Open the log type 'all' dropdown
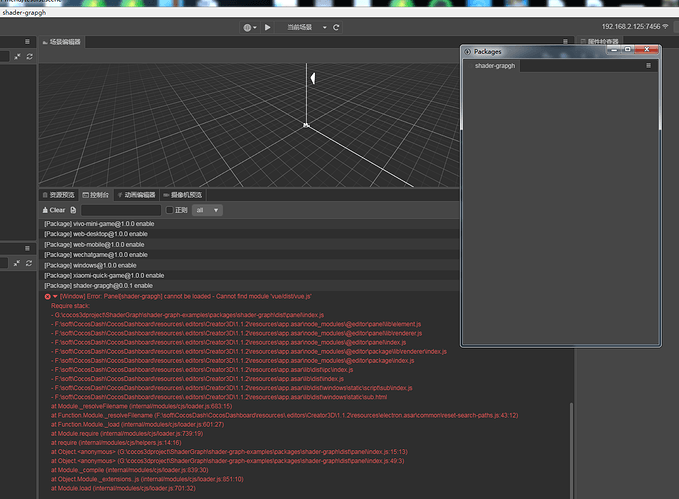This screenshot has height=499, width=679. tap(208, 210)
